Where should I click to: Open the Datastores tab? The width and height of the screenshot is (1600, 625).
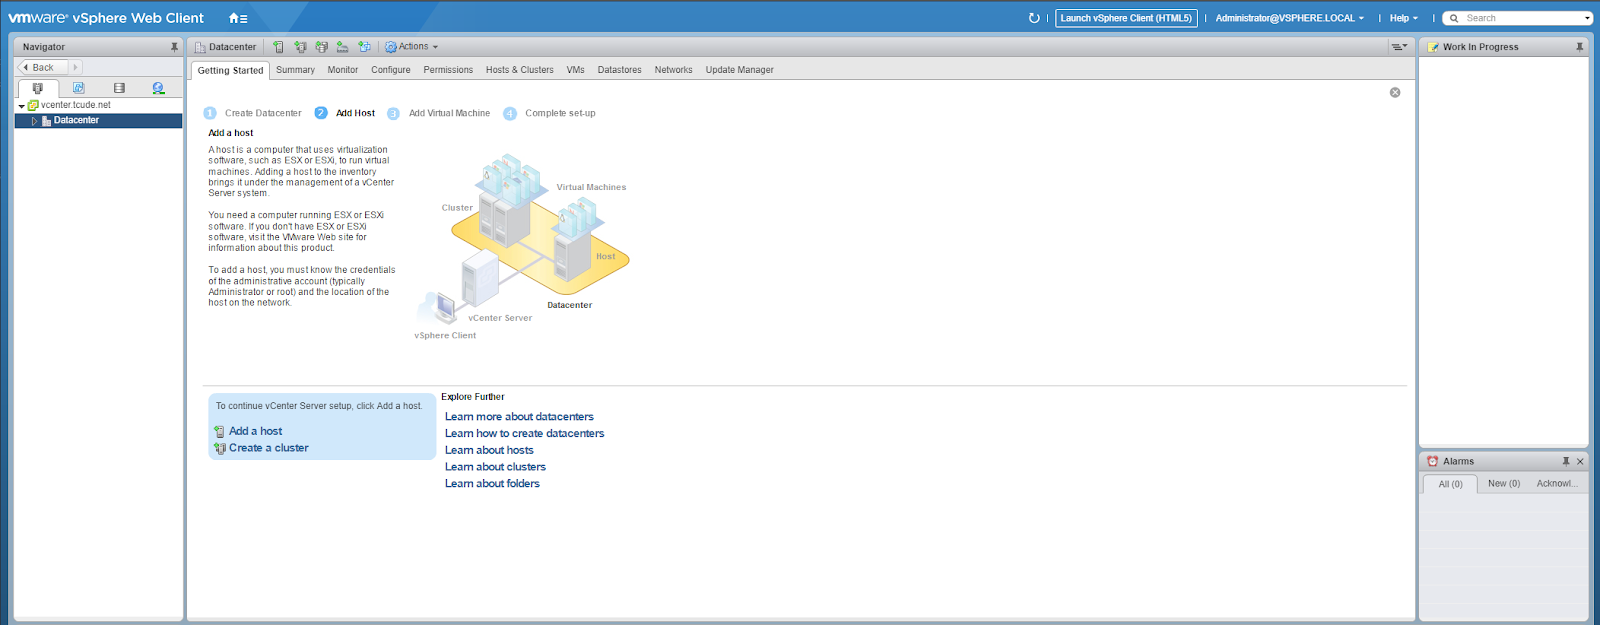[619, 70]
